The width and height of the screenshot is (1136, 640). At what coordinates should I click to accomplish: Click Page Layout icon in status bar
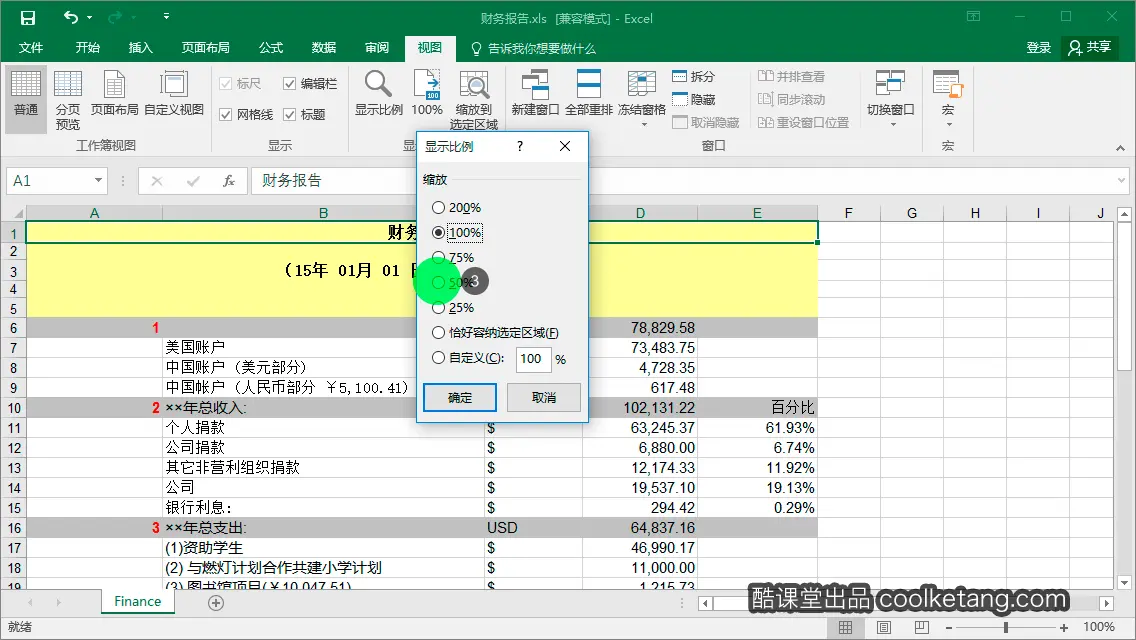(884, 628)
